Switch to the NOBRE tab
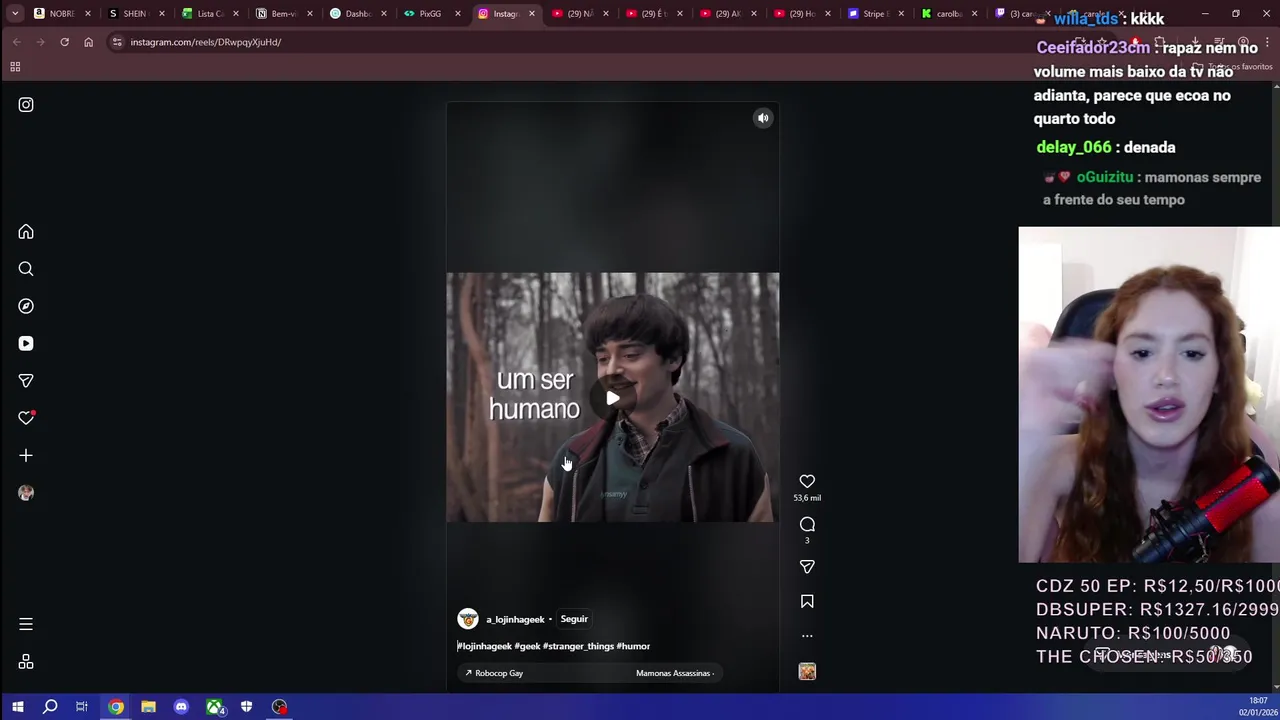 click(63, 14)
